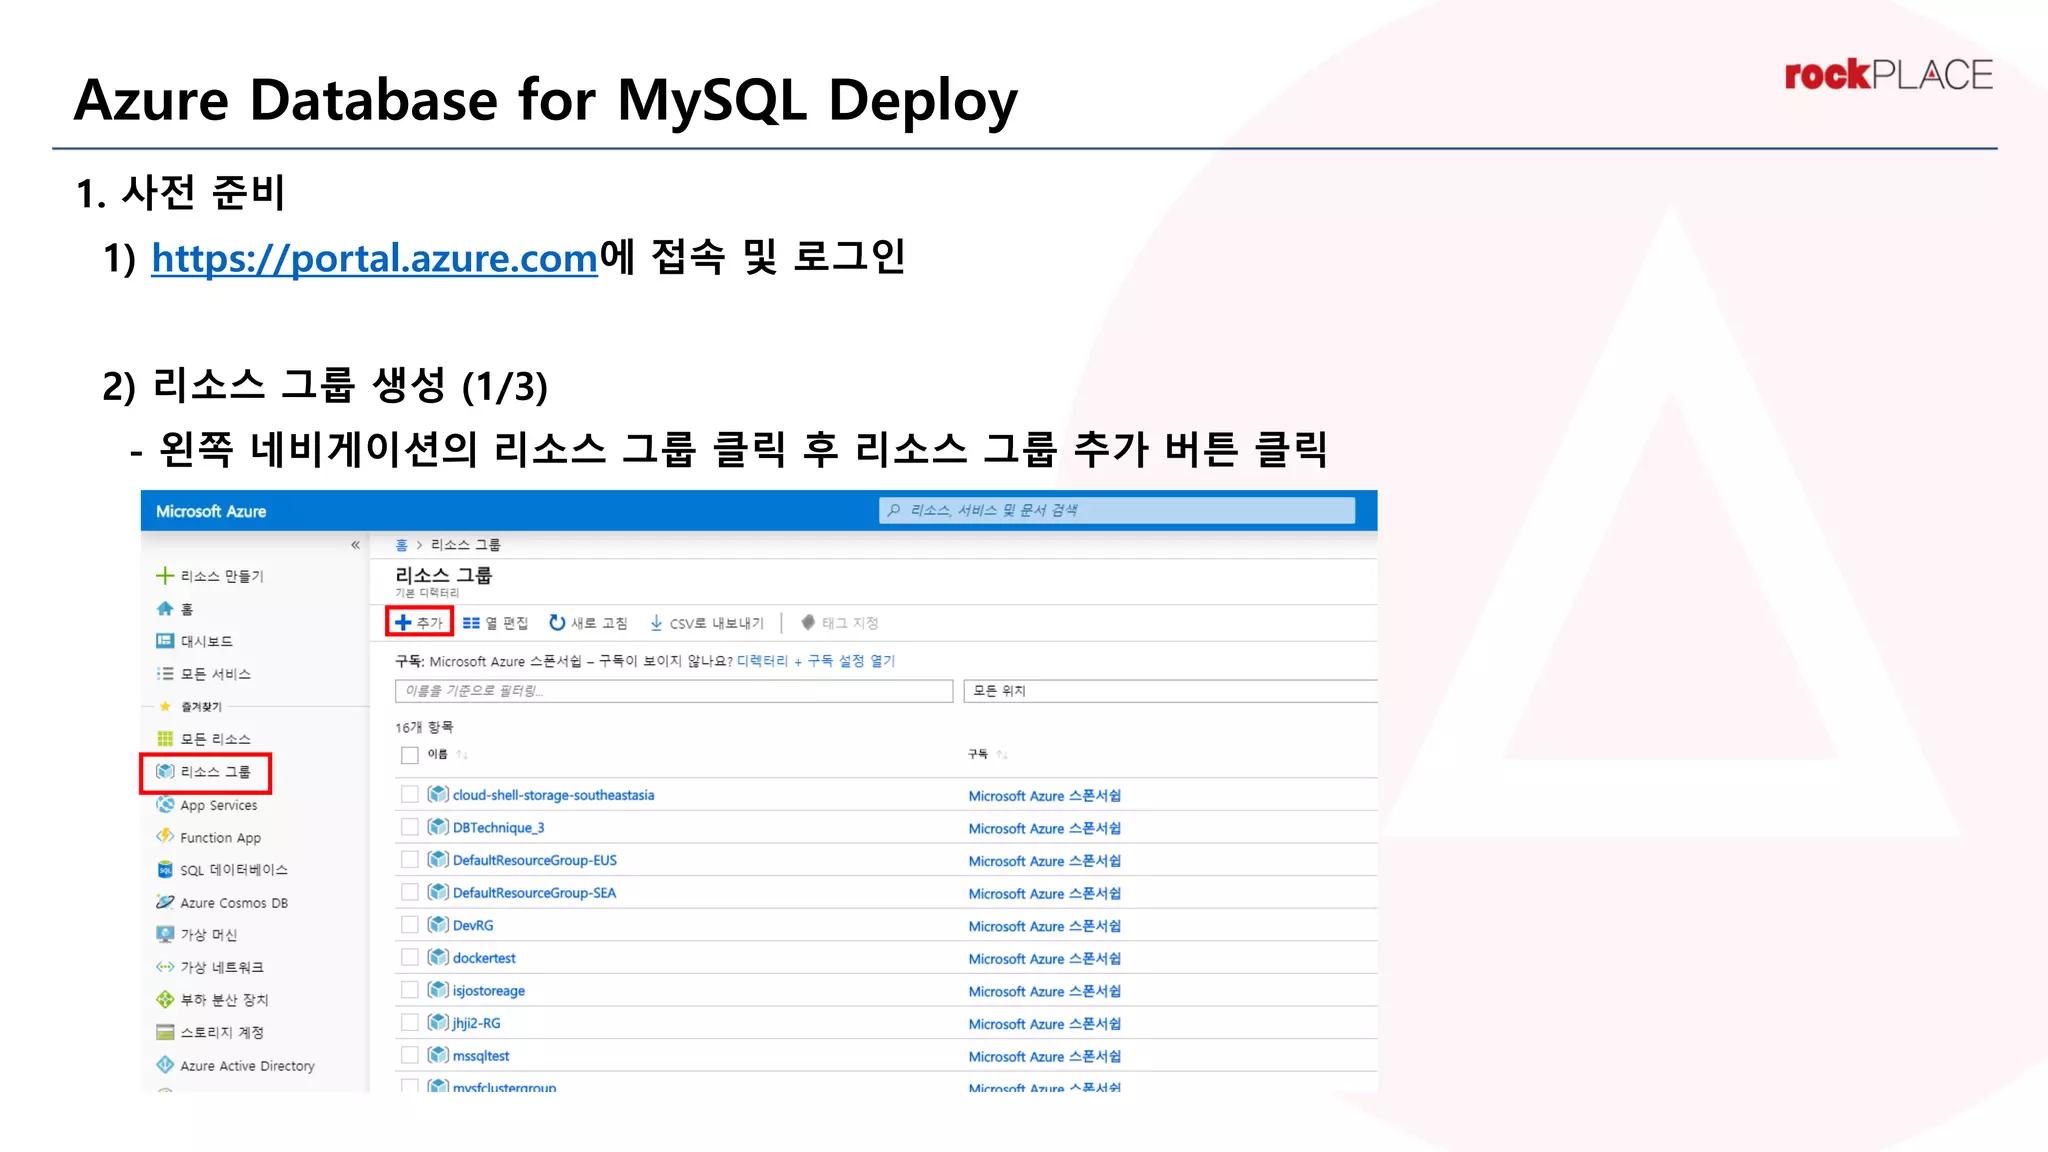The width and height of the screenshot is (2048, 1152).
Task: Sort by the 구독 column header
Action: (x=978, y=754)
